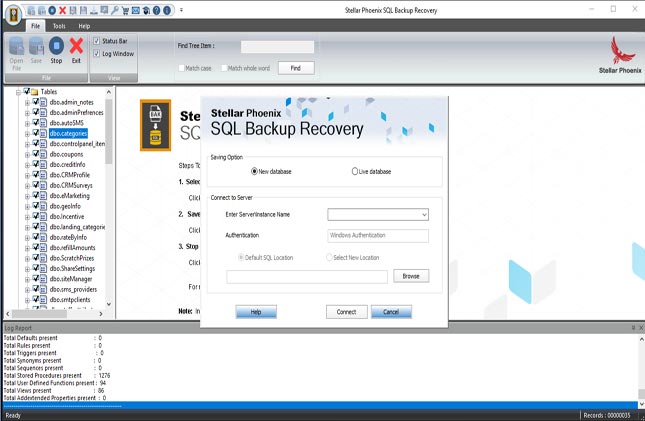
Task: Toggle the Log Window checkbox
Action: point(97,53)
